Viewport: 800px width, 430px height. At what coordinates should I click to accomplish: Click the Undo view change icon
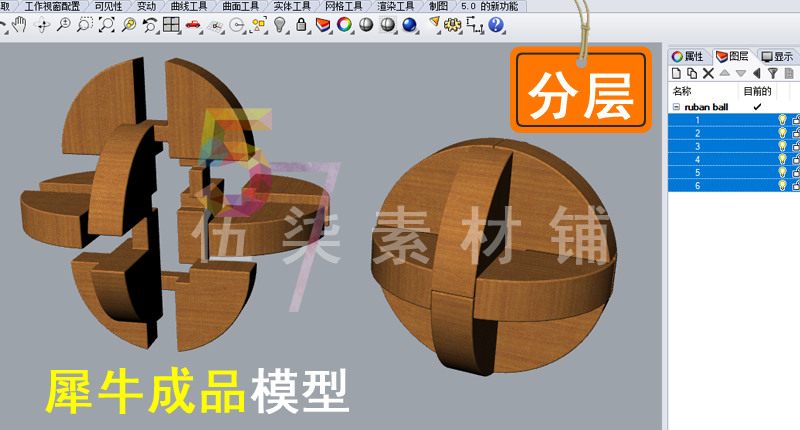point(149,24)
